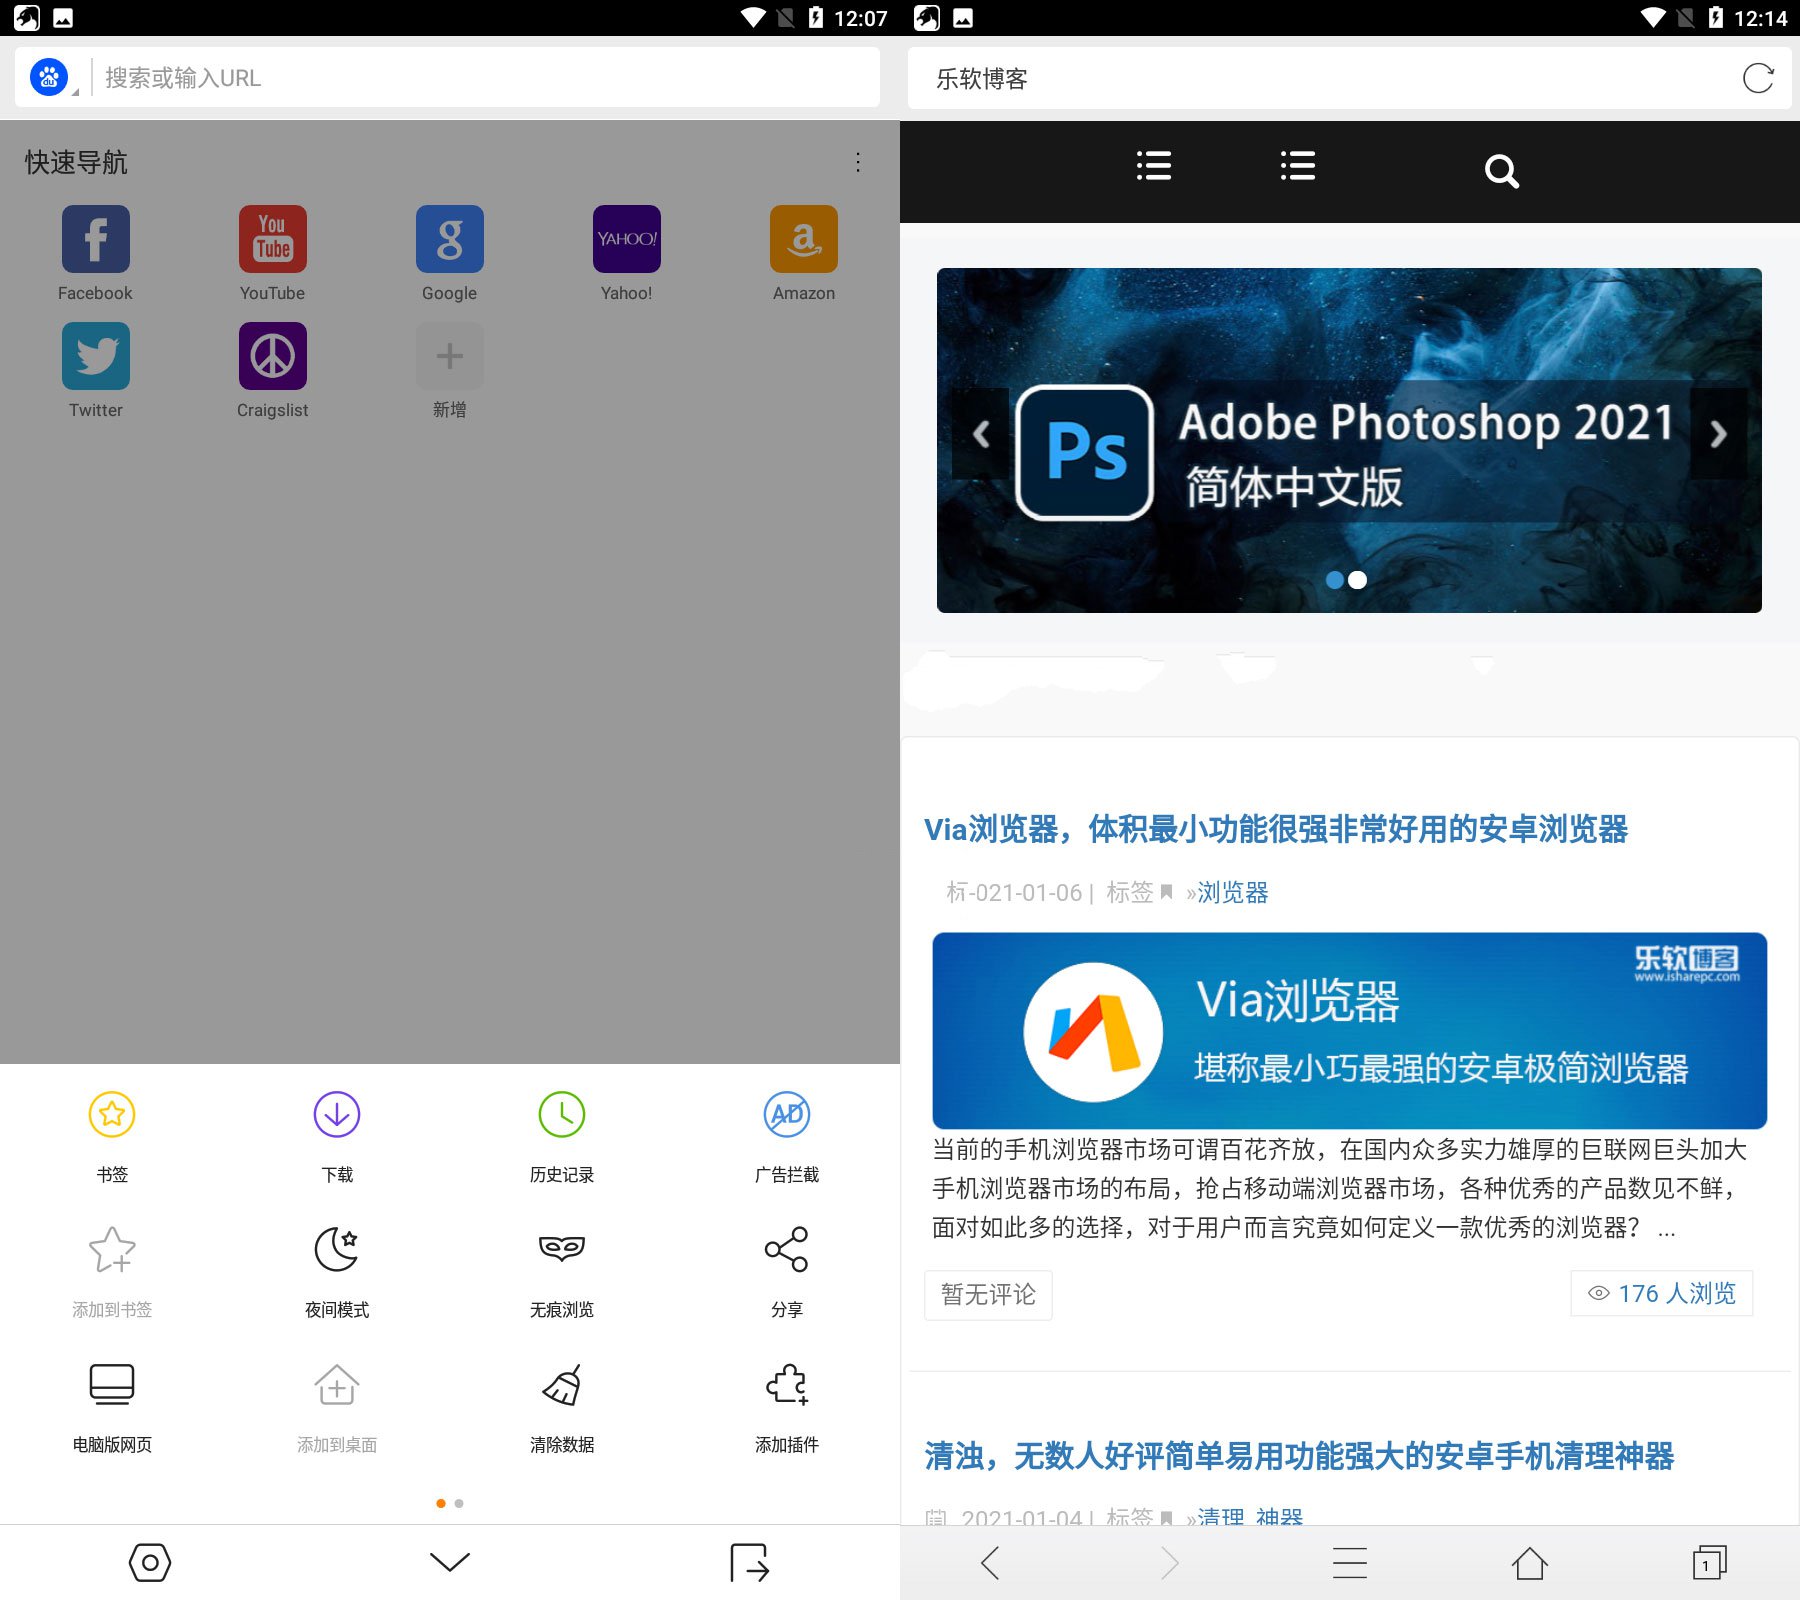Image resolution: width=1800 pixels, height=1600 pixels.
Task: Toggle 夜间模式 night mode
Action: pyautogui.click(x=337, y=1272)
